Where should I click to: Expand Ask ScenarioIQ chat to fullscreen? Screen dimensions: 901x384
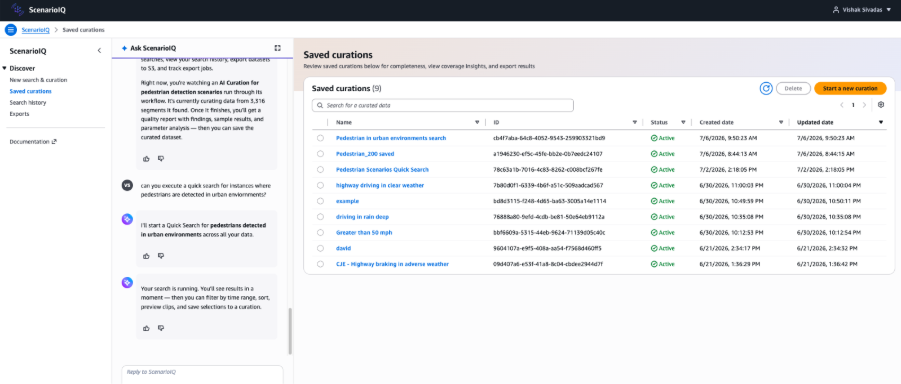tap(278, 48)
